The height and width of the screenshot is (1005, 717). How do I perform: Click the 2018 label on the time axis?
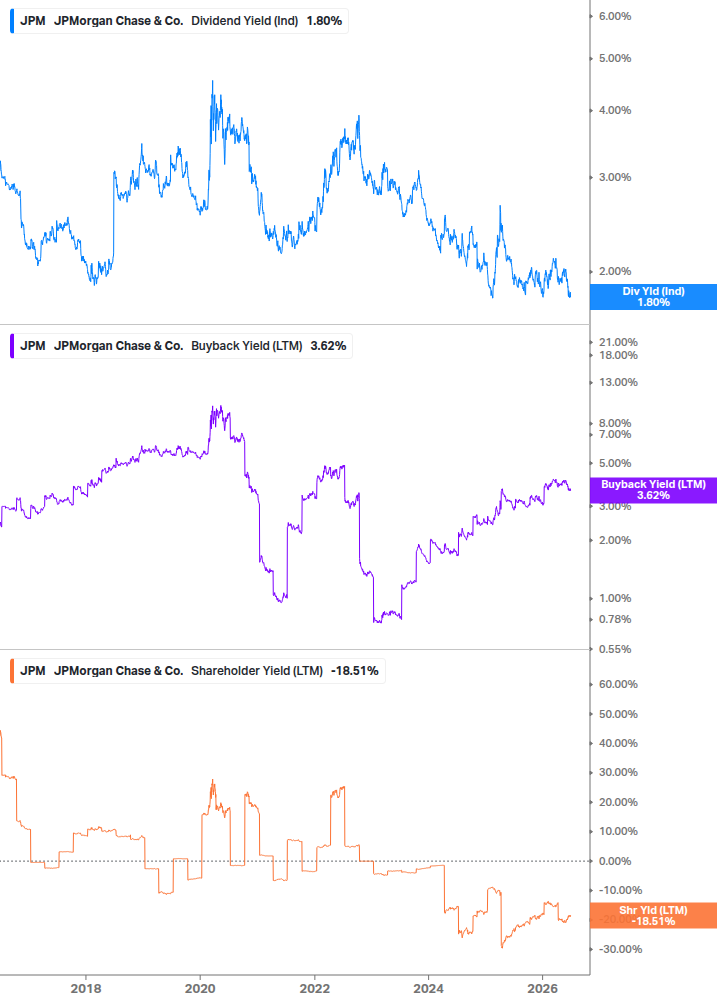click(x=86, y=988)
